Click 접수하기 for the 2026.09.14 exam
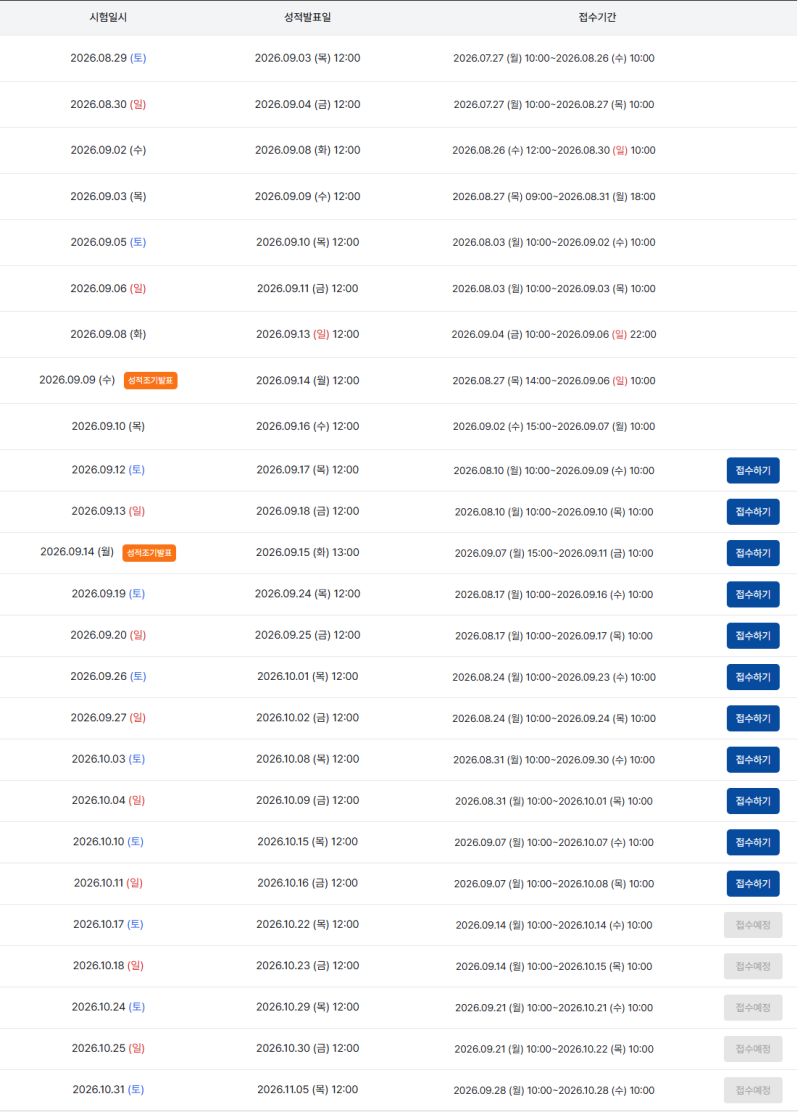Screen dimensions: 800x1112 tap(752, 553)
